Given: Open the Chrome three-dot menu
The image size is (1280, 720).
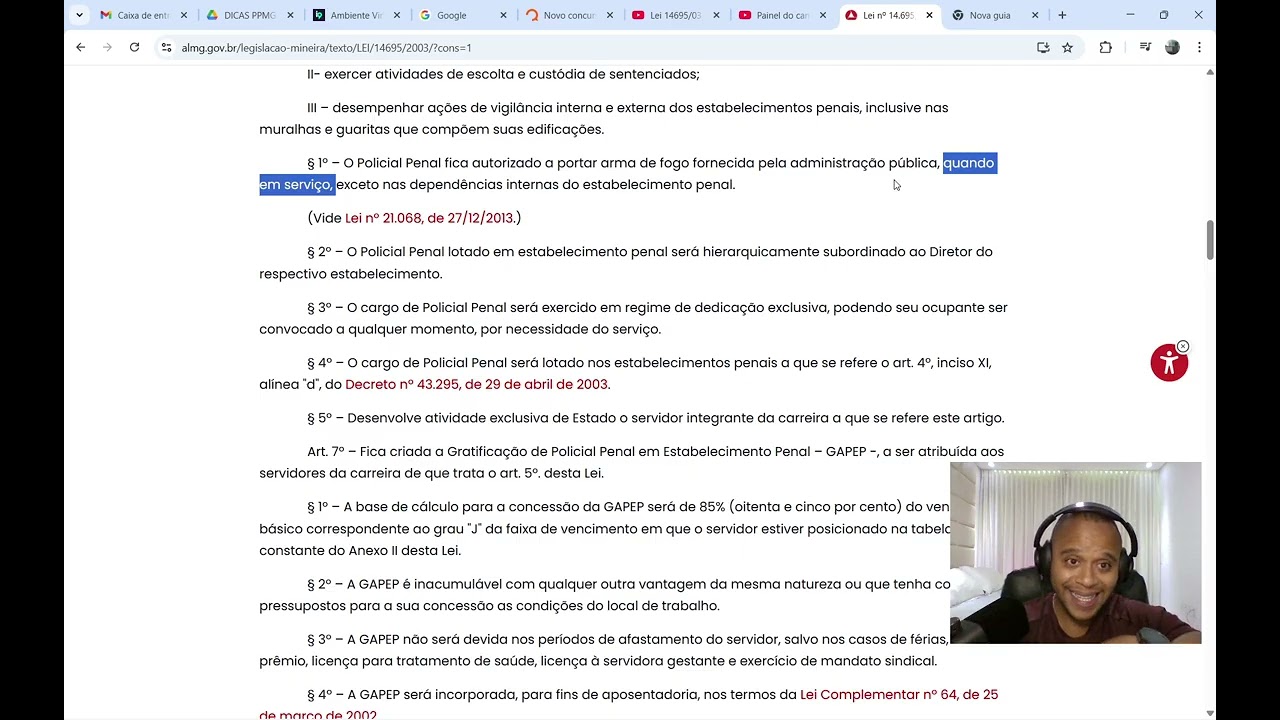Looking at the screenshot, I should tap(1199, 47).
